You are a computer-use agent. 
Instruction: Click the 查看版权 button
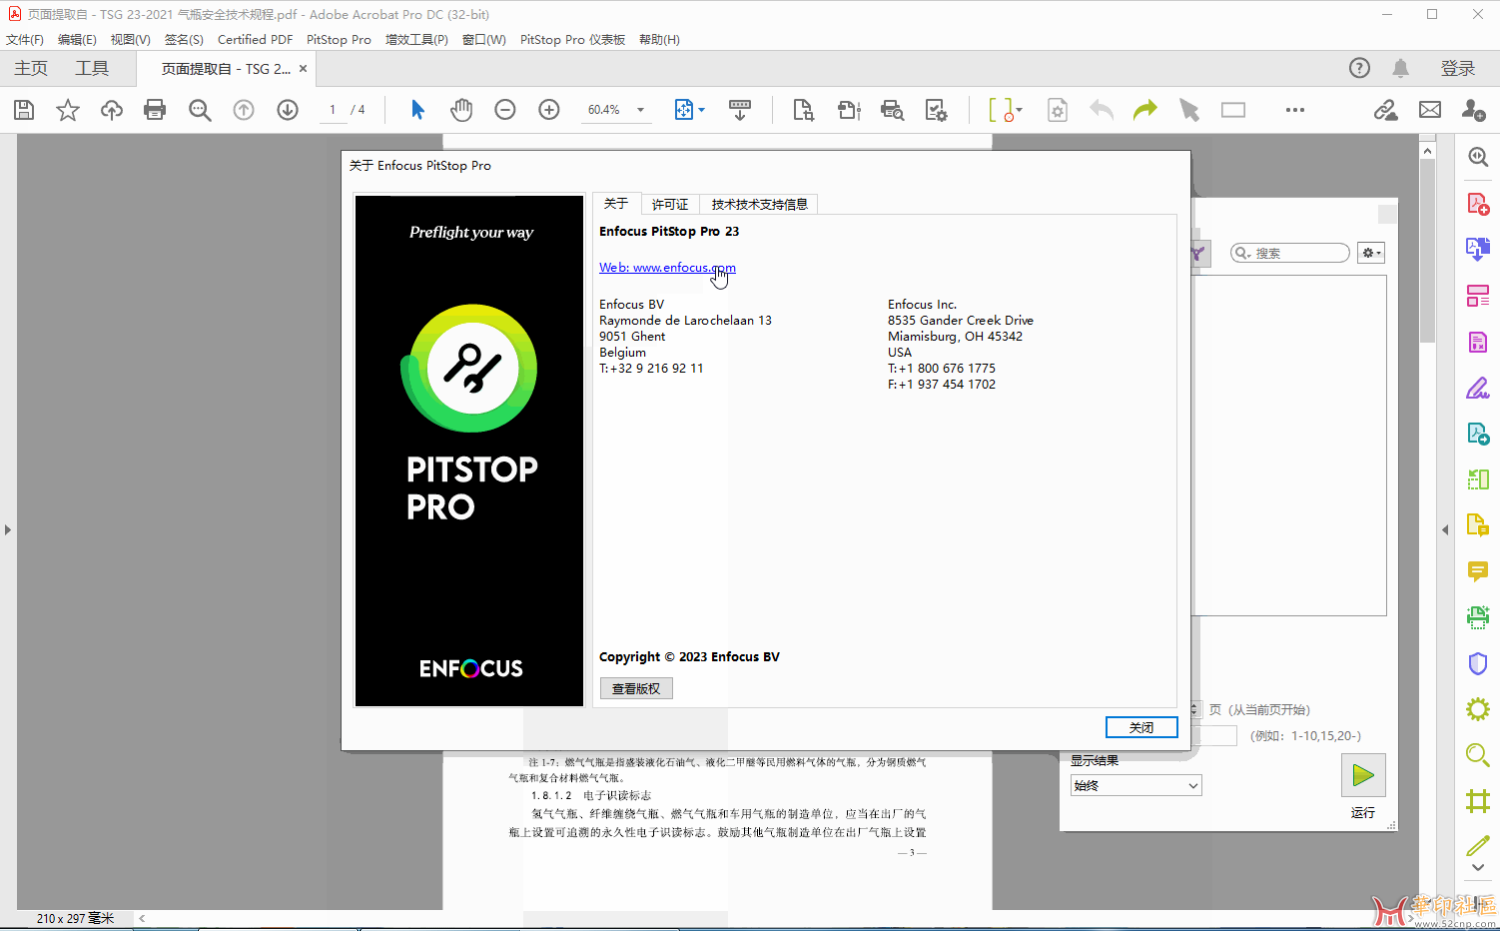pyautogui.click(x=636, y=688)
